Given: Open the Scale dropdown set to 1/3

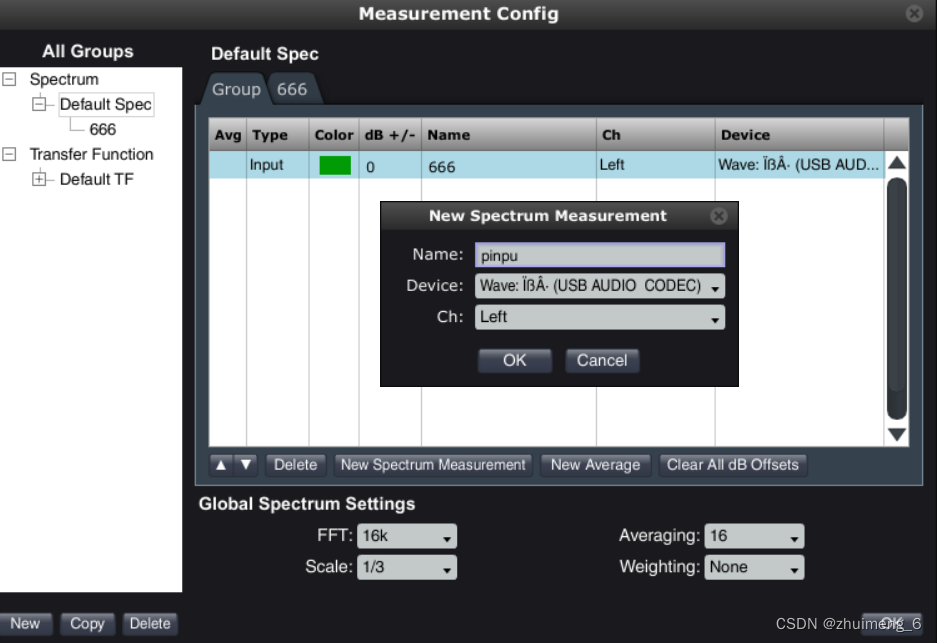Looking at the screenshot, I should 406,567.
